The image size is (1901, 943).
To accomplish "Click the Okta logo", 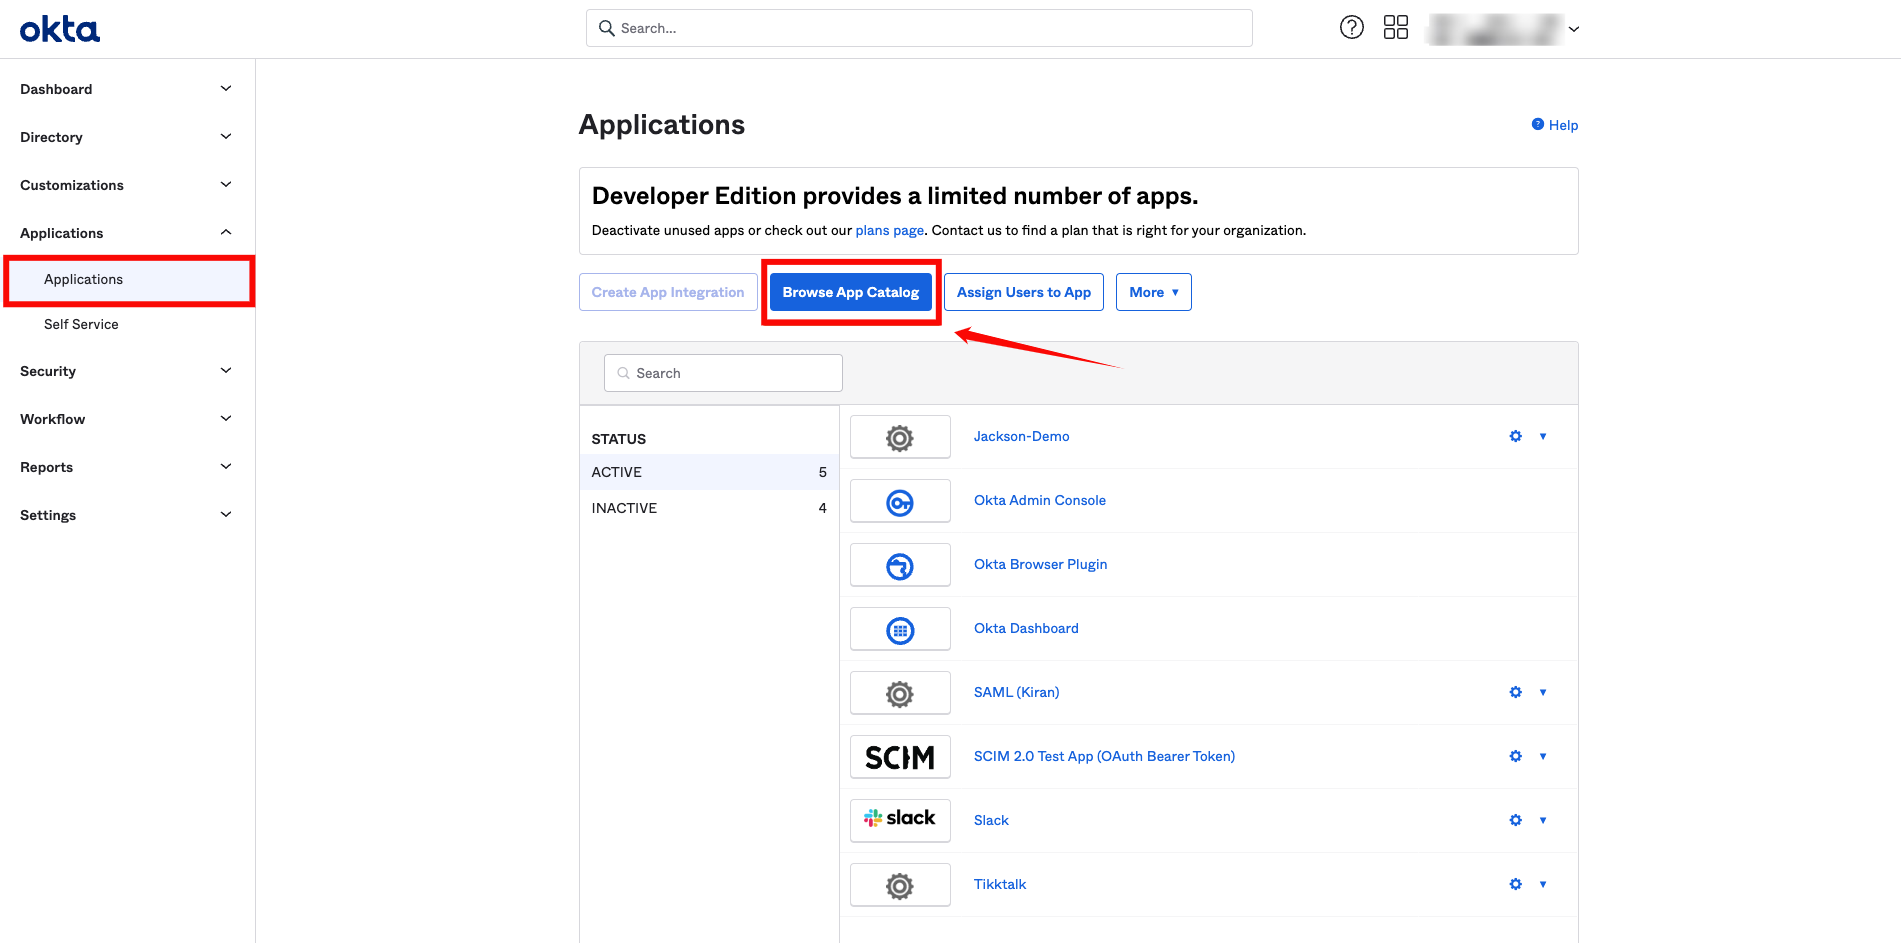I will (x=60, y=29).
